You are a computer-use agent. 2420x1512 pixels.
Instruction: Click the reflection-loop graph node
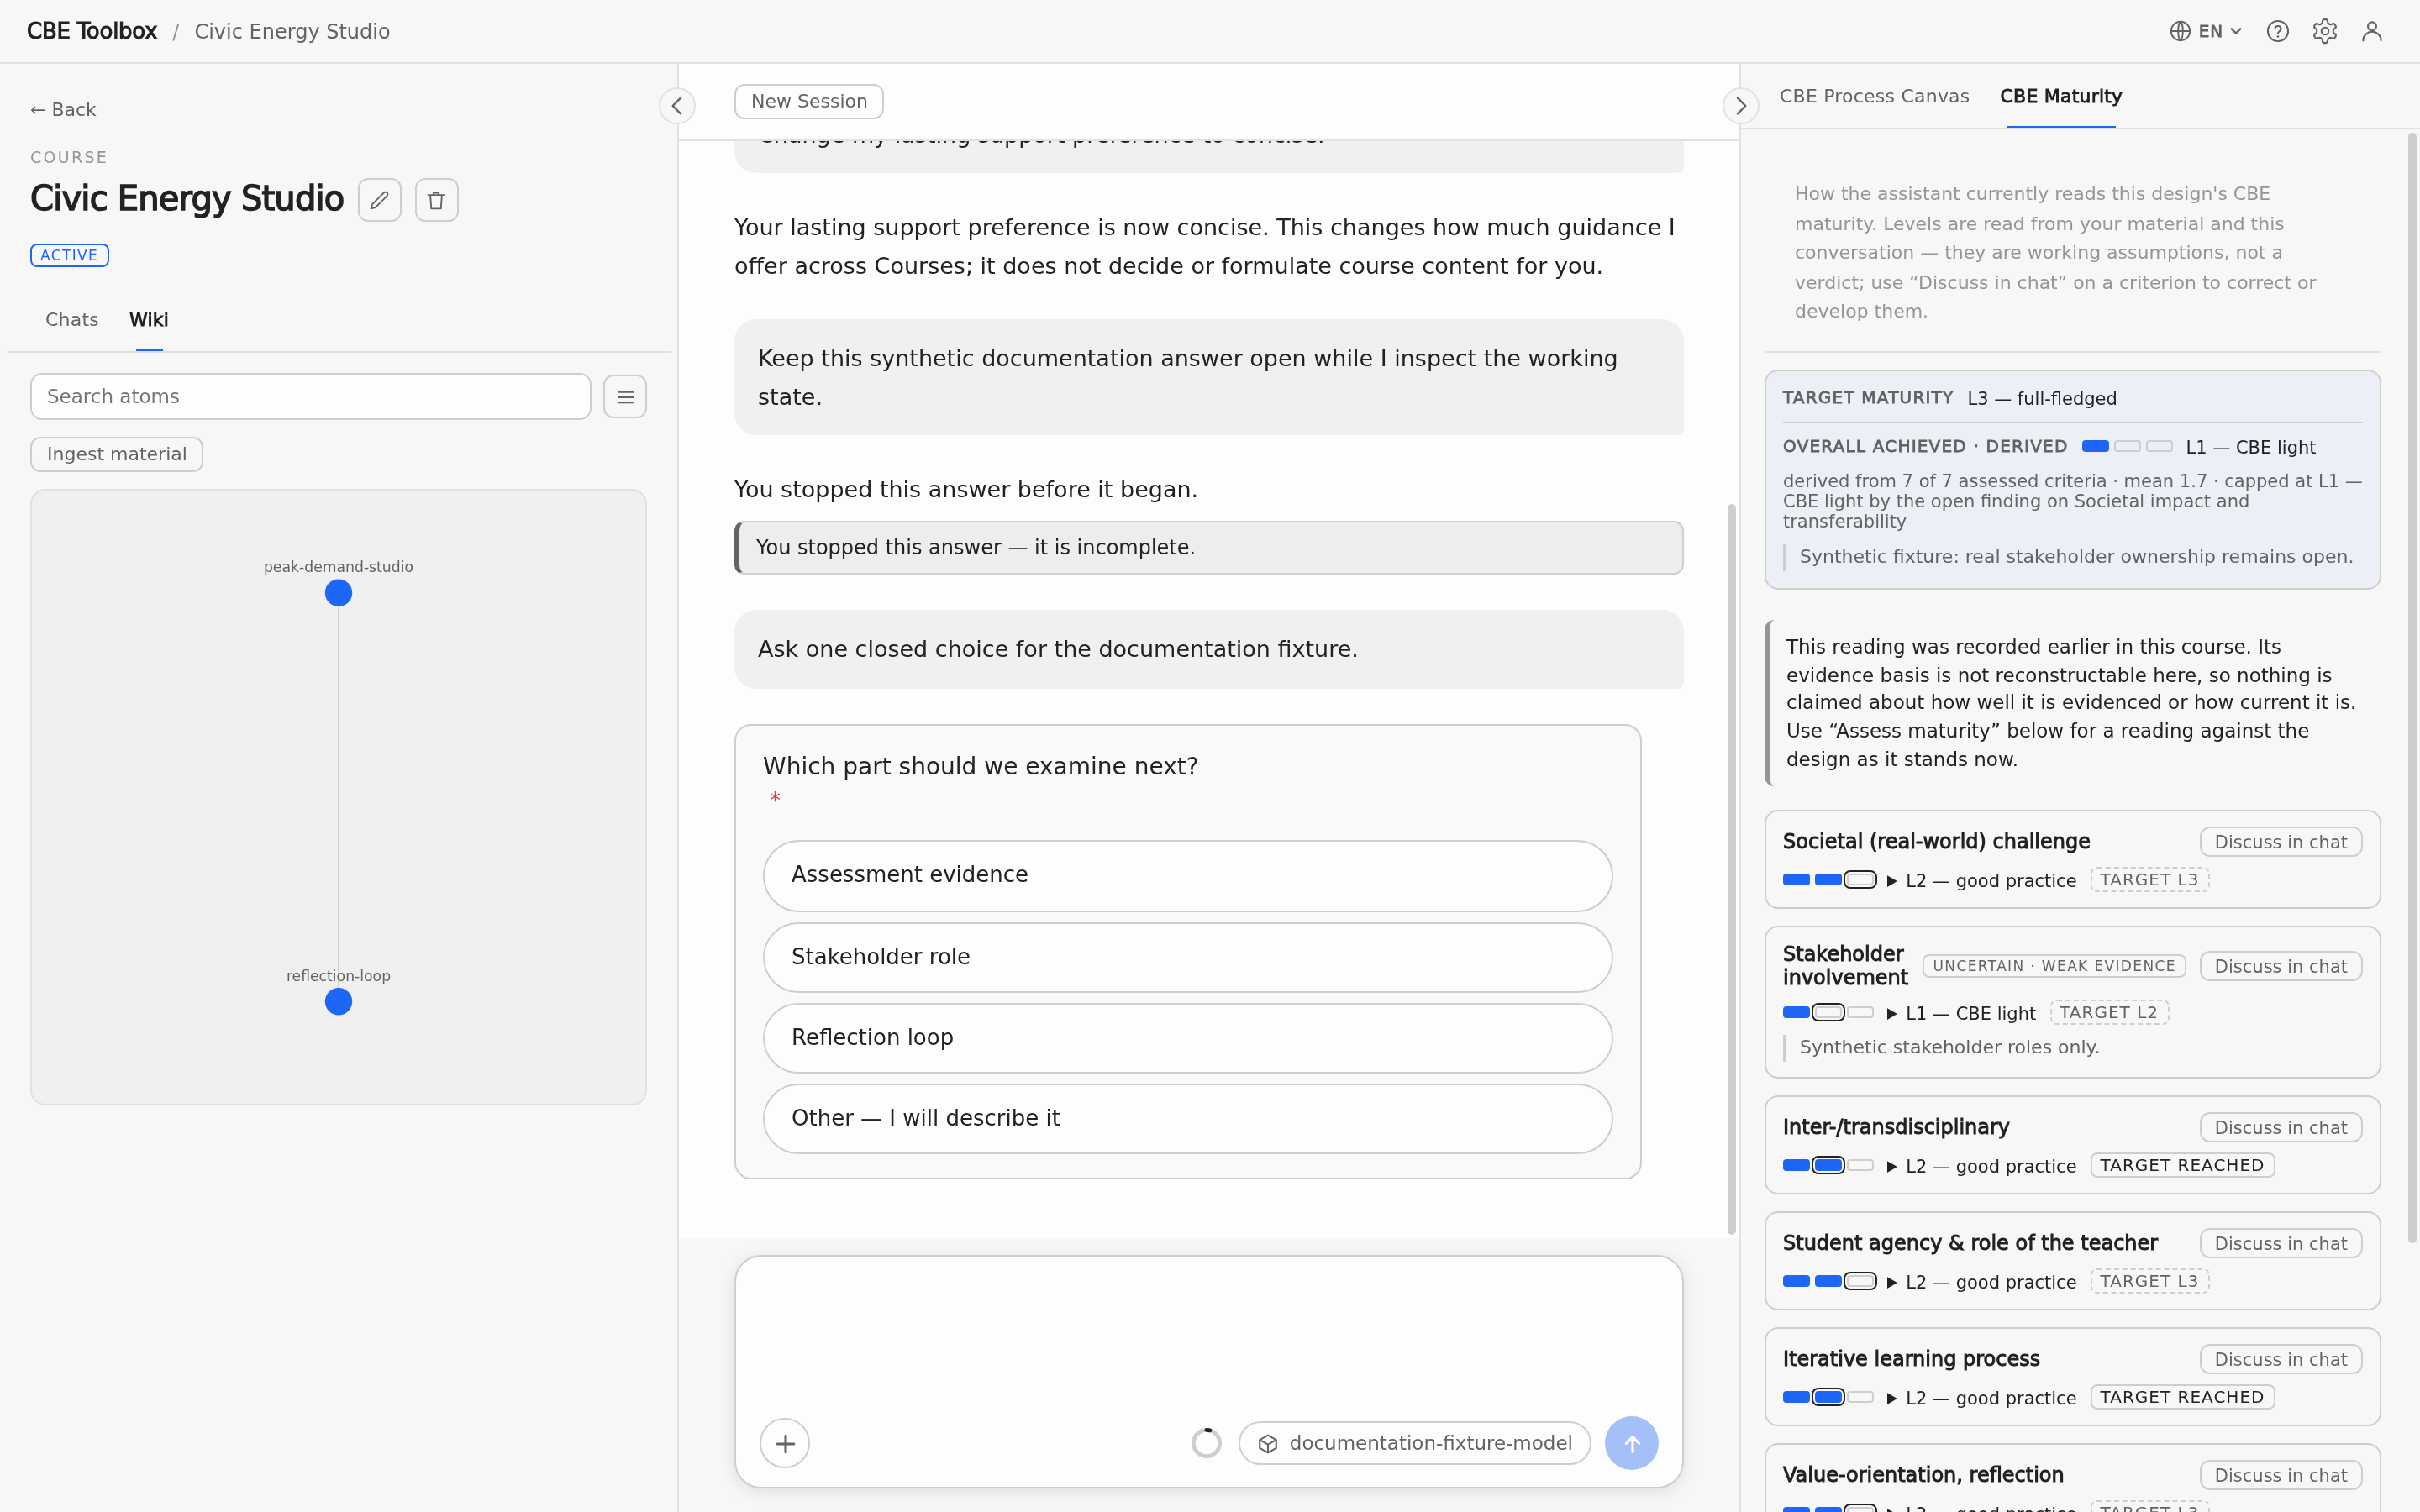pyautogui.click(x=338, y=1001)
